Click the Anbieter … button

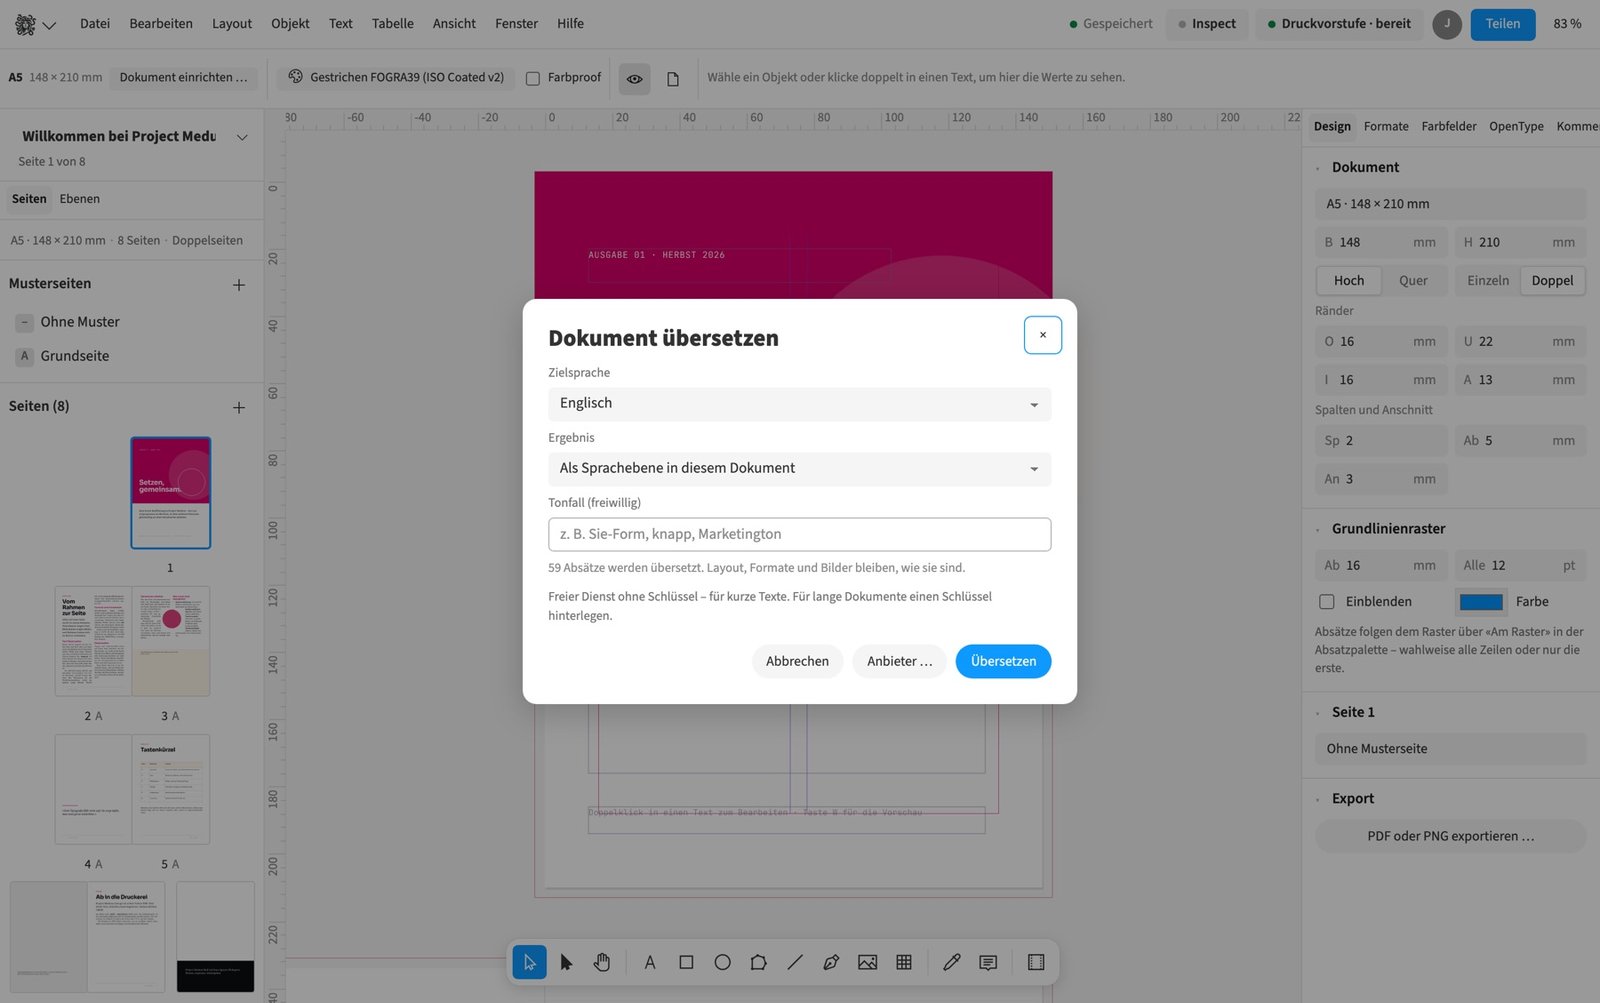pyautogui.click(x=899, y=662)
